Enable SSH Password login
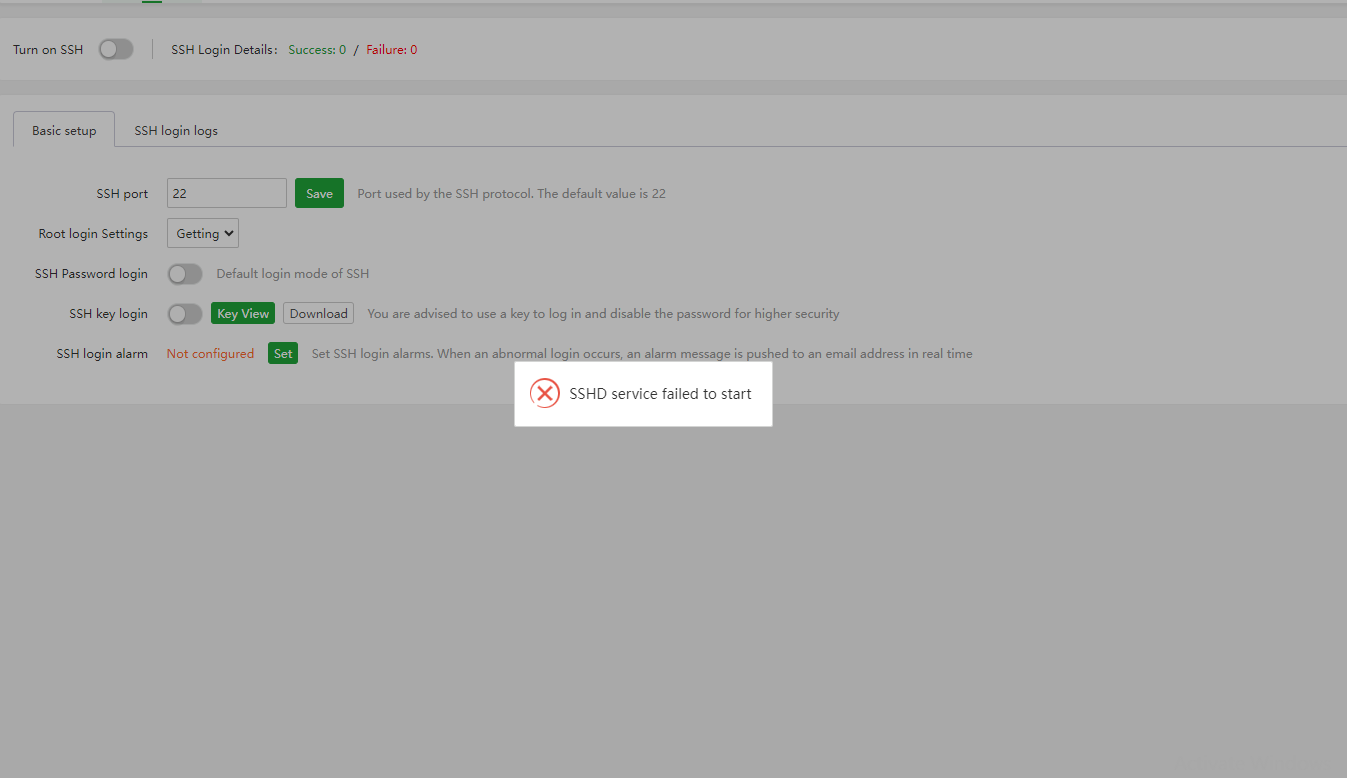This screenshot has width=1347, height=778. (x=184, y=273)
